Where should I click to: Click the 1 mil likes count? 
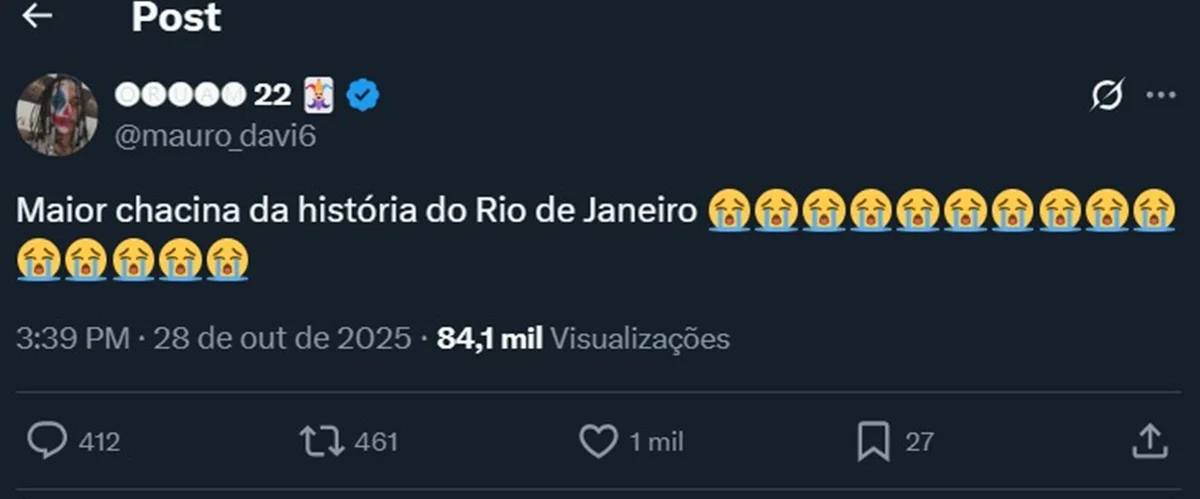point(657,442)
